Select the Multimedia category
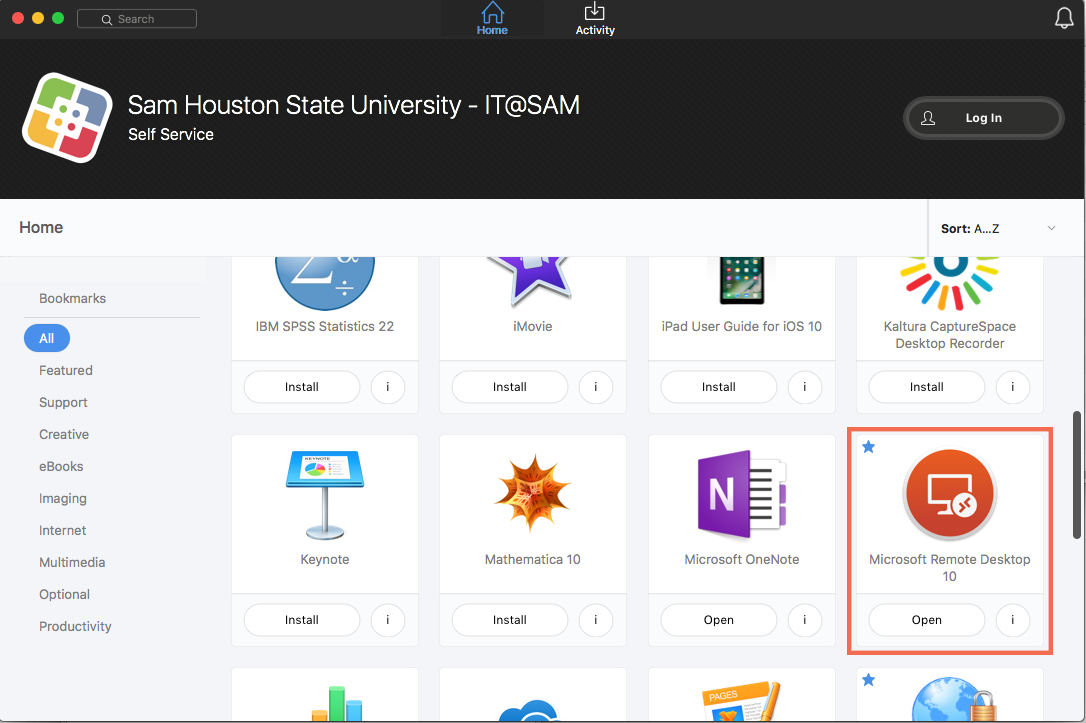1086x723 pixels. click(72, 562)
